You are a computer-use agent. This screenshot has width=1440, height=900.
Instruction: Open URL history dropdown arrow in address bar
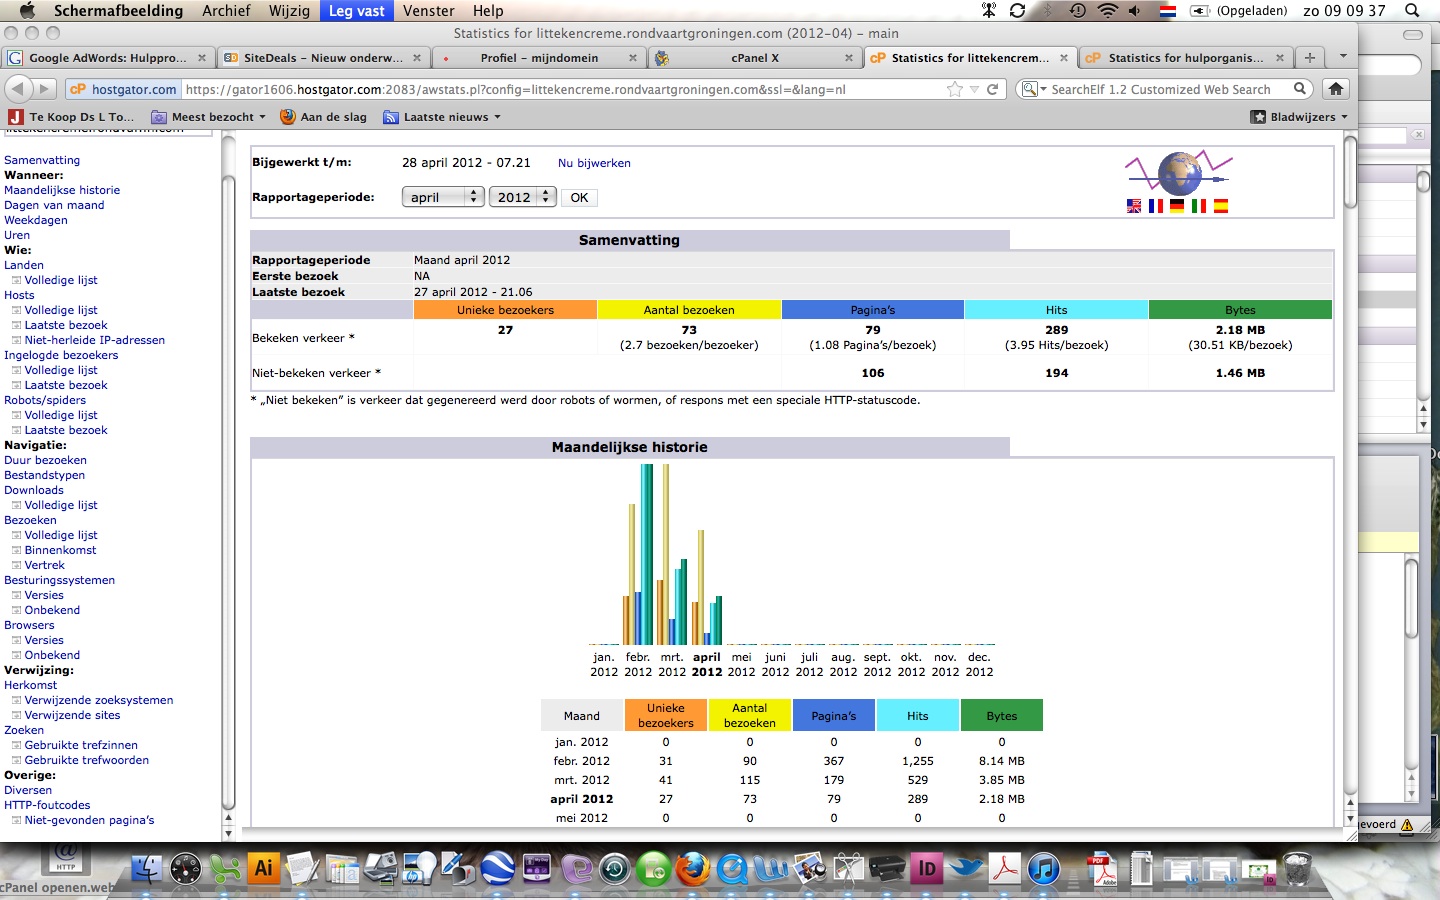tap(974, 89)
